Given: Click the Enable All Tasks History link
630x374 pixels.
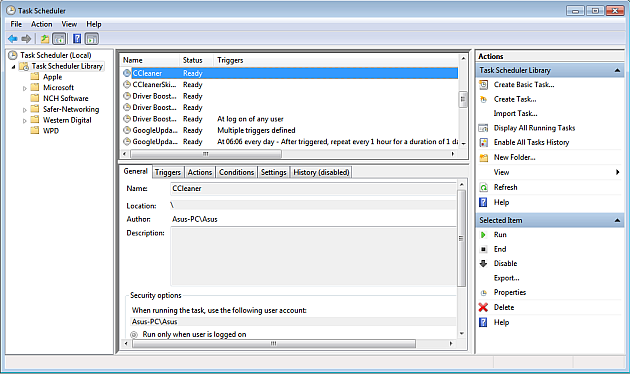Looking at the screenshot, I should pos(531,143).
